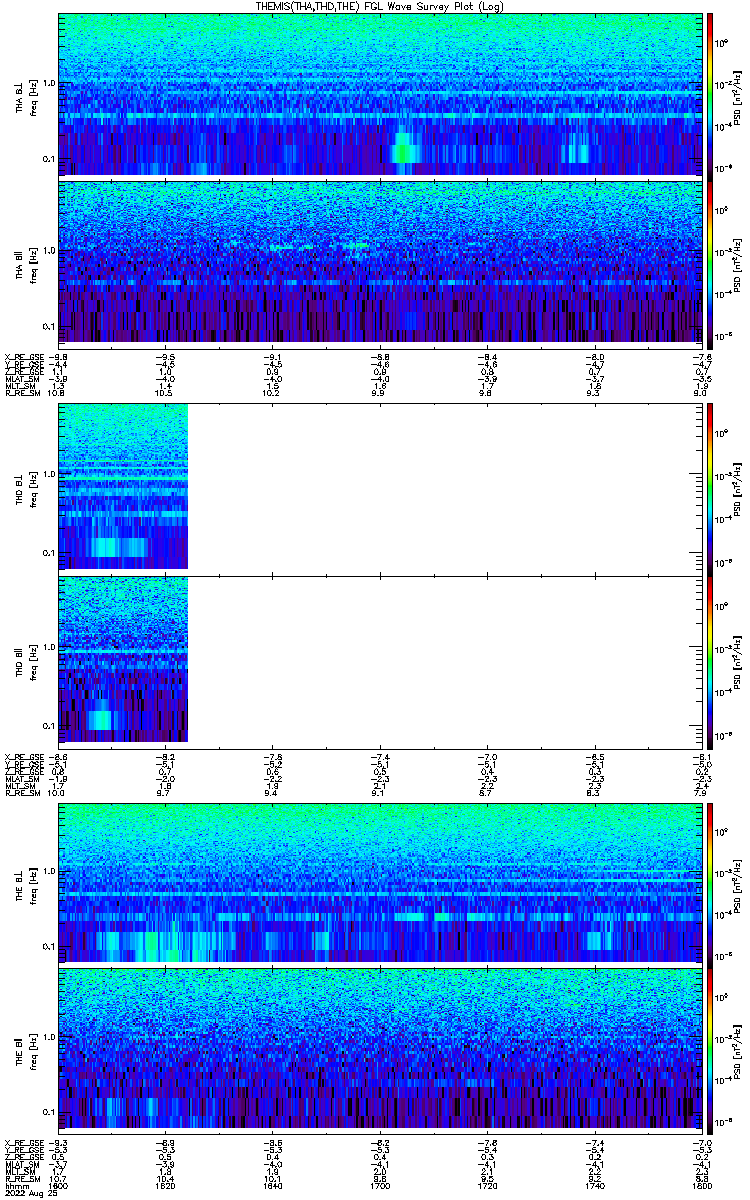Click the 1700 time tick label
The height and width of the screenshot is (1200, 750).
[379, 1185]
